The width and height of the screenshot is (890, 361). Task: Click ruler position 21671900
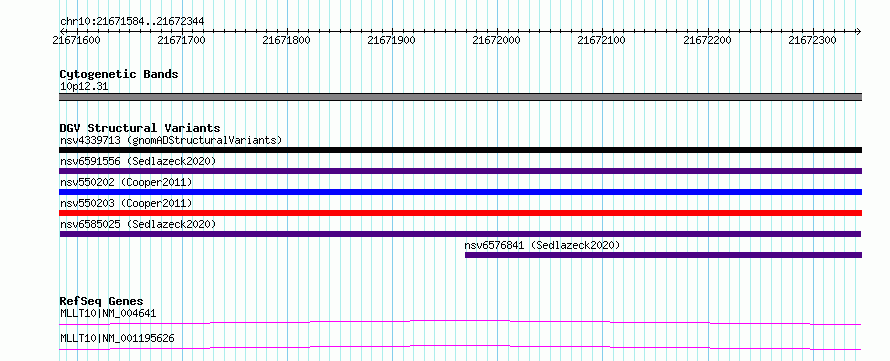click(392, 40)
